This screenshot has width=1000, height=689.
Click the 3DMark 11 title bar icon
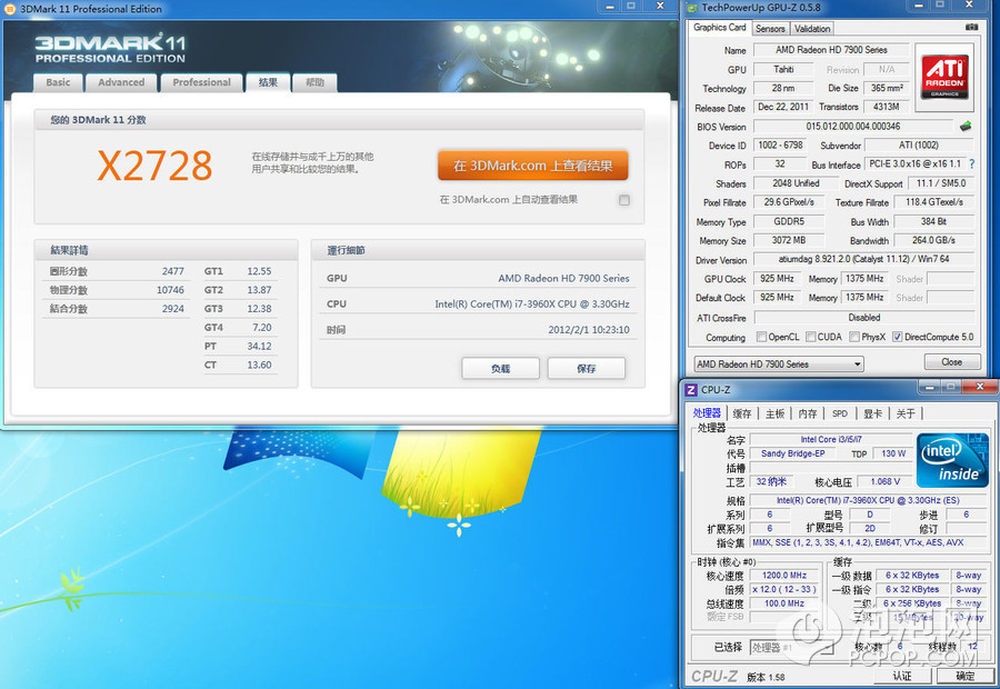[11, 9]
